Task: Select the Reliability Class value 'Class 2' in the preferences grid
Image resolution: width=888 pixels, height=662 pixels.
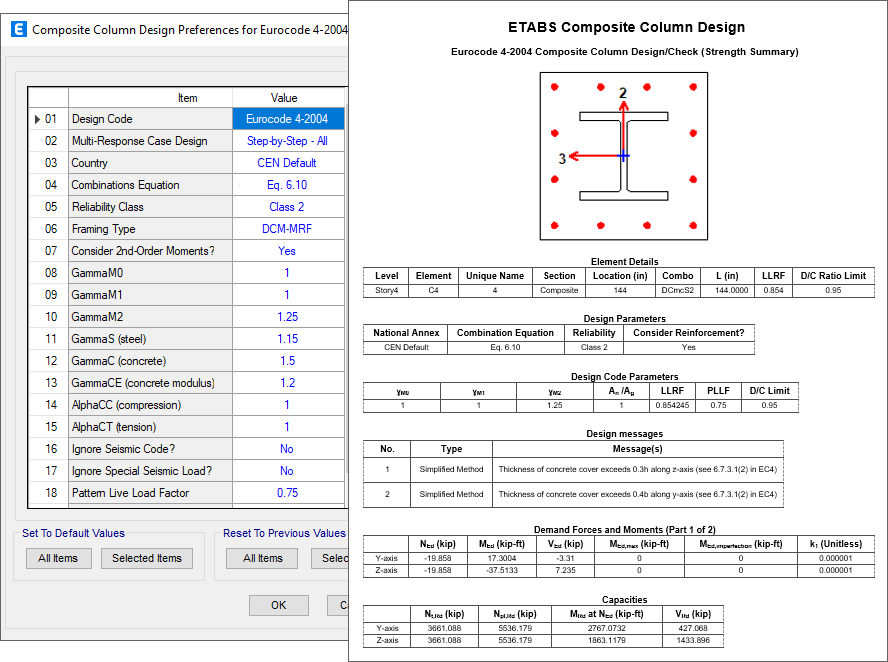Action: point(288,207)
